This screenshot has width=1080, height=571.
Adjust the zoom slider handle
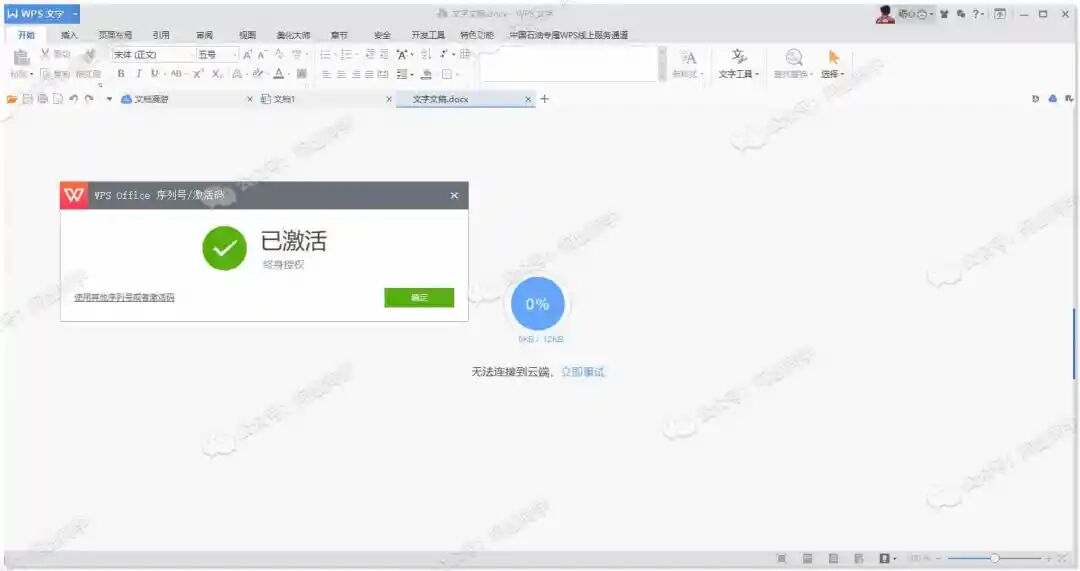995,559
